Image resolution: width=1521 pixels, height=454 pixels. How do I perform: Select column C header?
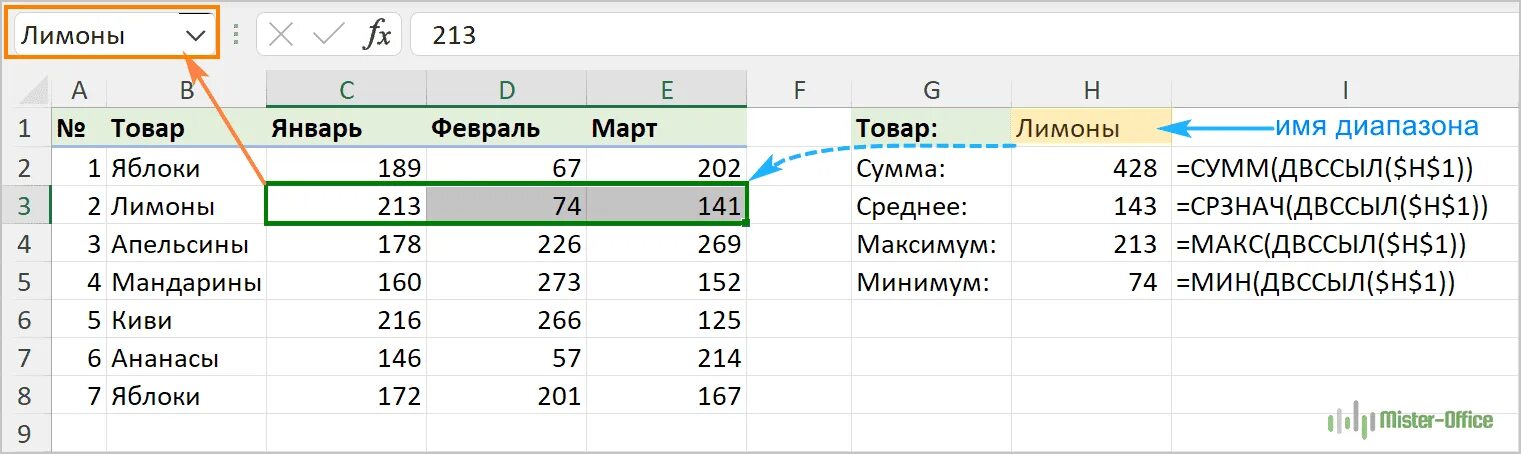[346, 90]
